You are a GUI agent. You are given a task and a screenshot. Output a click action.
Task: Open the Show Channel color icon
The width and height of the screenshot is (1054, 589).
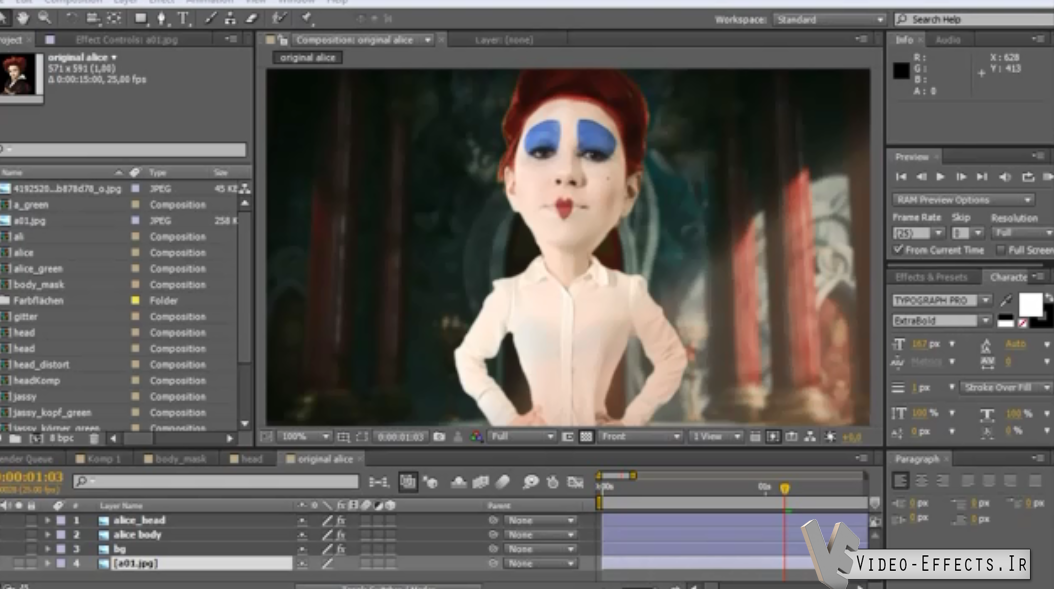(476, 437)
